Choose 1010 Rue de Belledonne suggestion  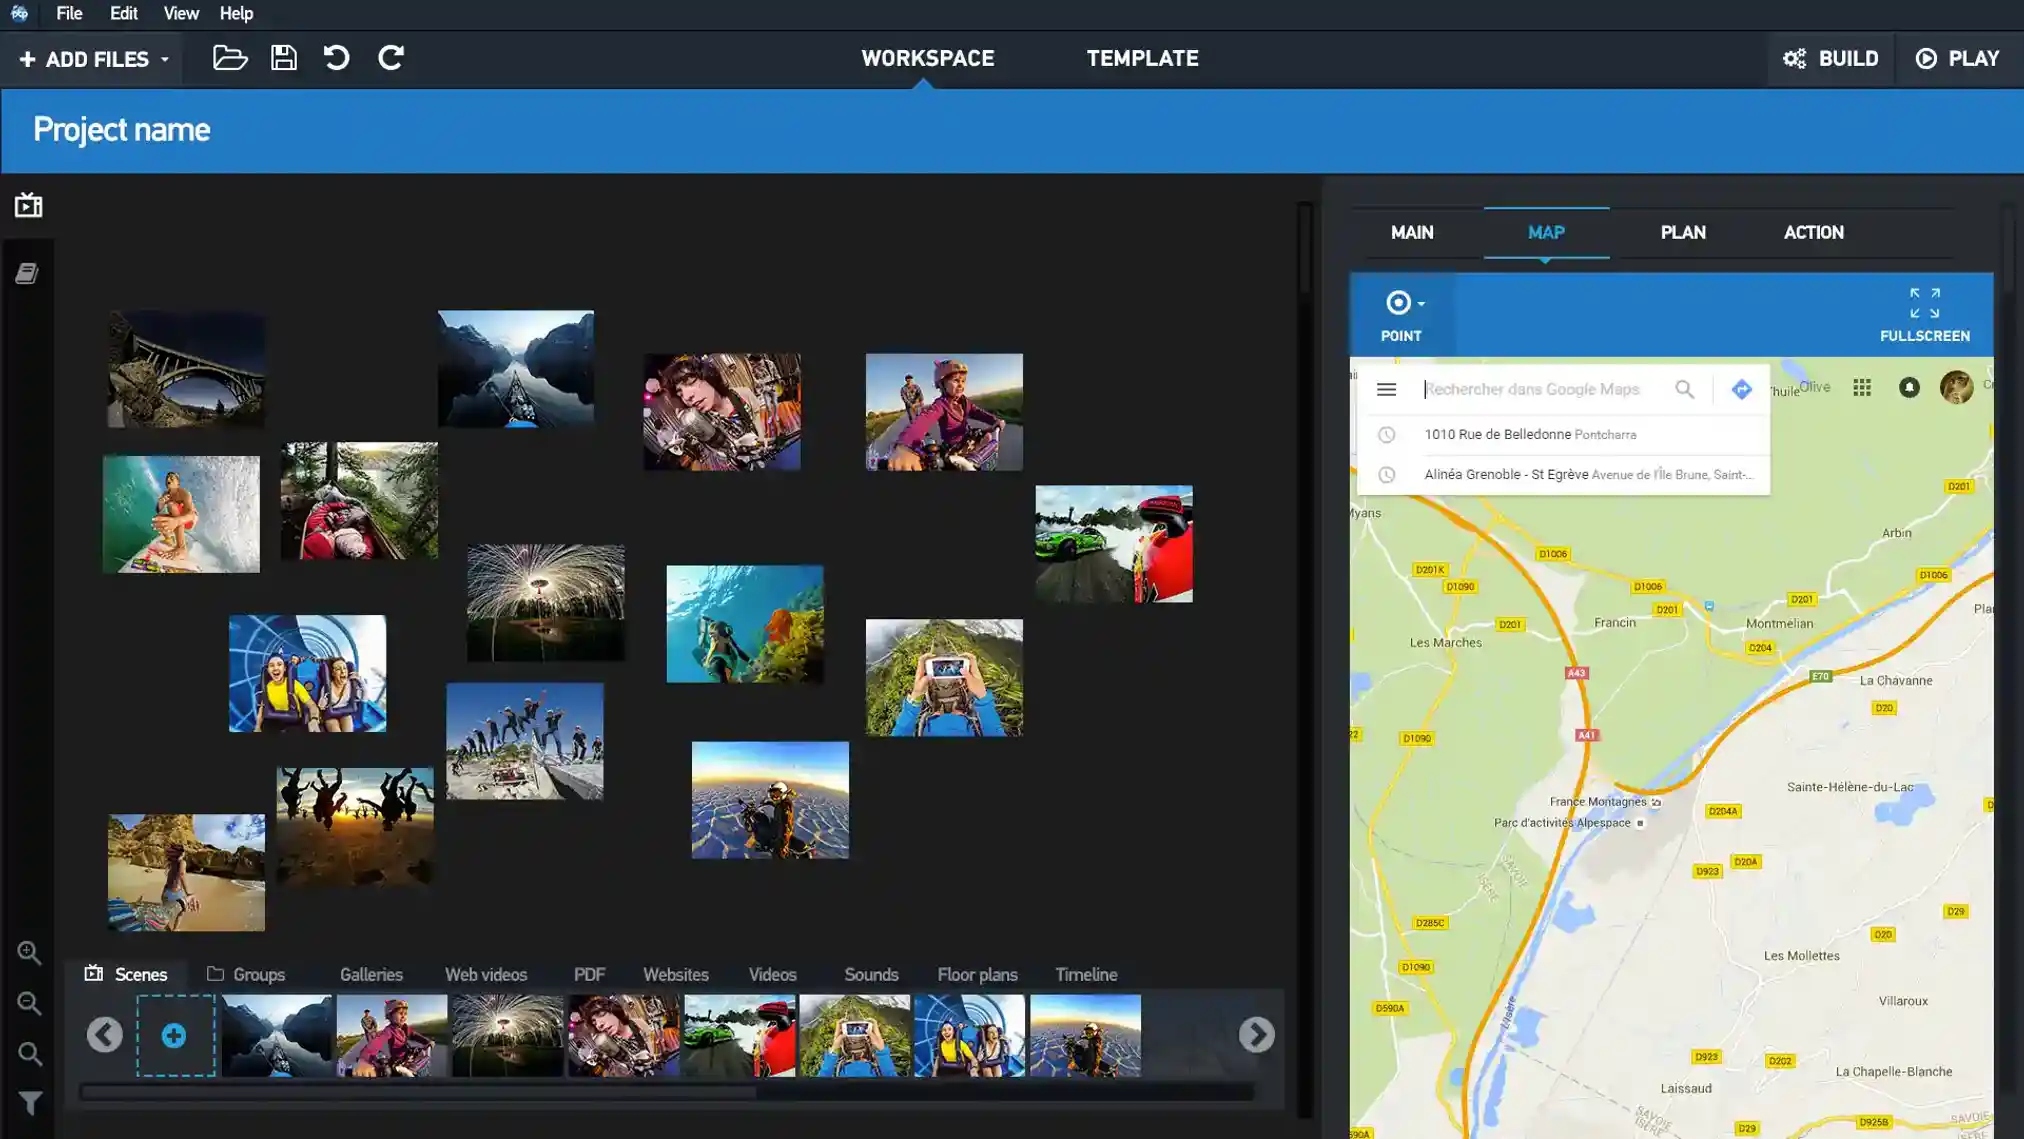[x=1563, y=434]
